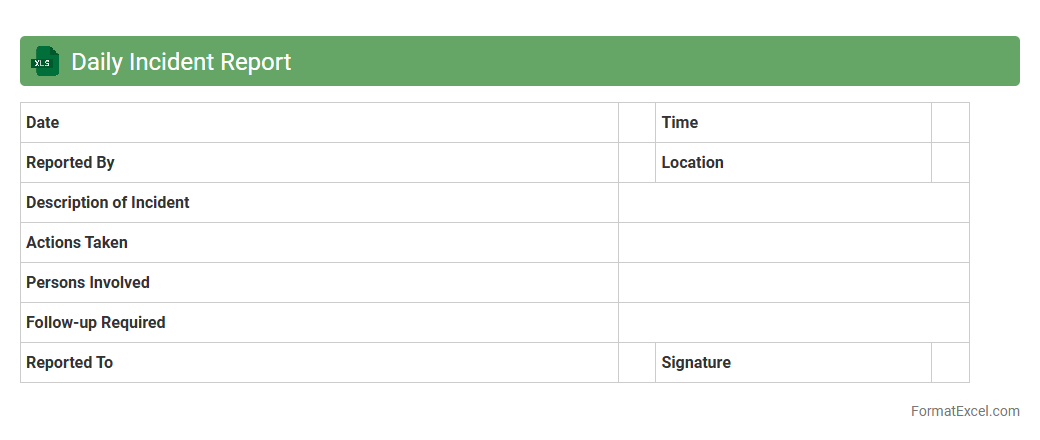Screen dimensions: 1040x440
Task: Click the Actions Taken entry field
Action: (793, 243)
